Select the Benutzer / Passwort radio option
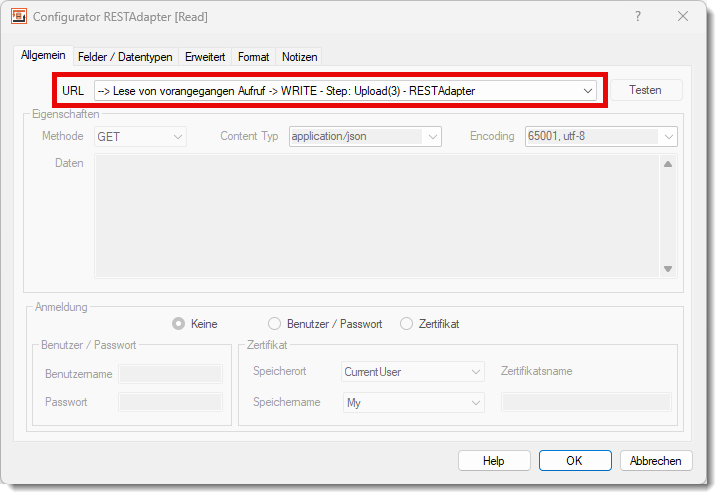722x499 pixels. coord(275,324)
